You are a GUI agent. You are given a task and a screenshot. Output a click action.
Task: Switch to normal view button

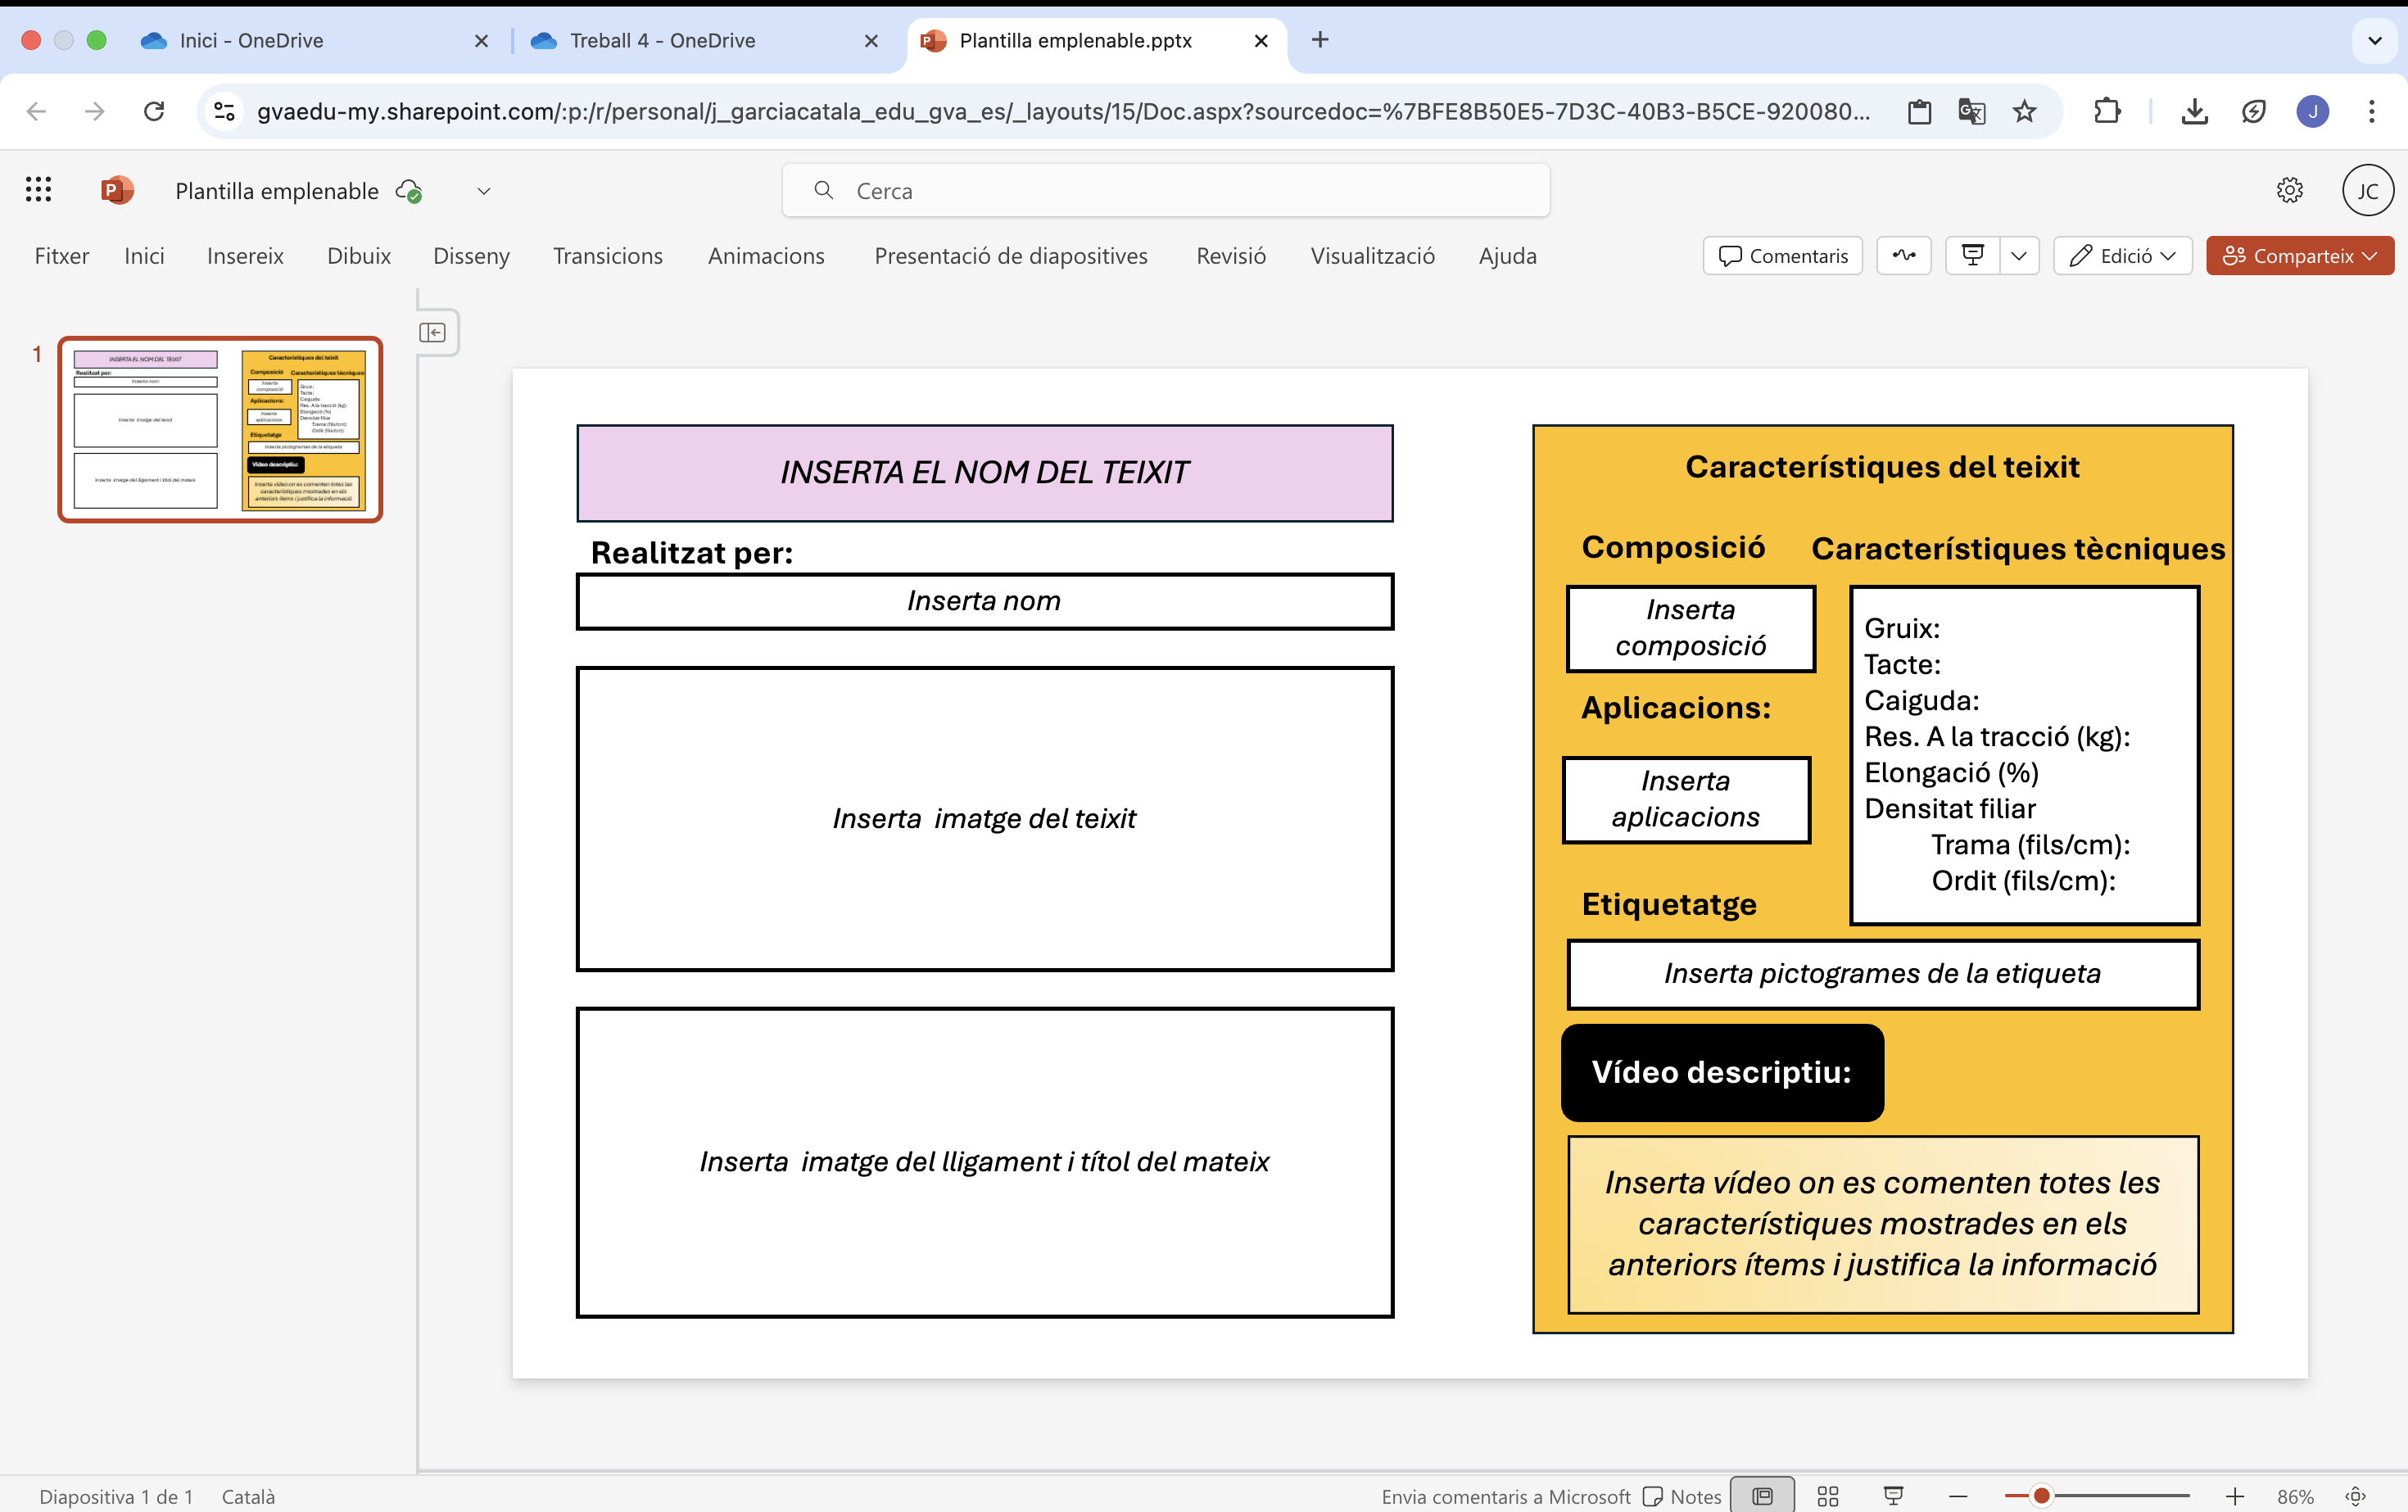[1762, 1496]
